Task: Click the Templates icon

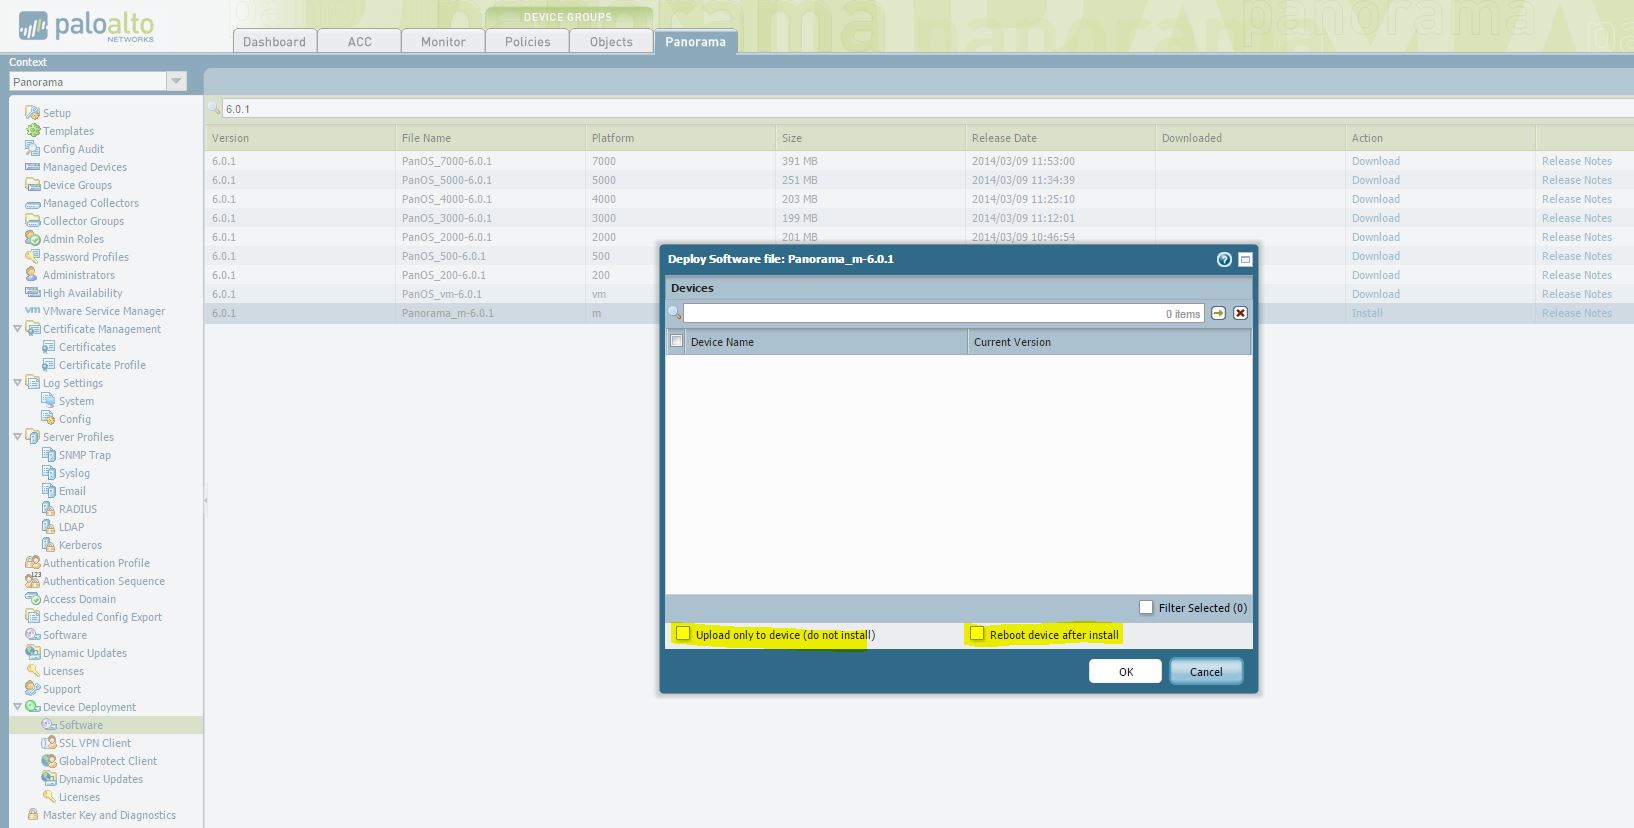Action: (33, 131)
